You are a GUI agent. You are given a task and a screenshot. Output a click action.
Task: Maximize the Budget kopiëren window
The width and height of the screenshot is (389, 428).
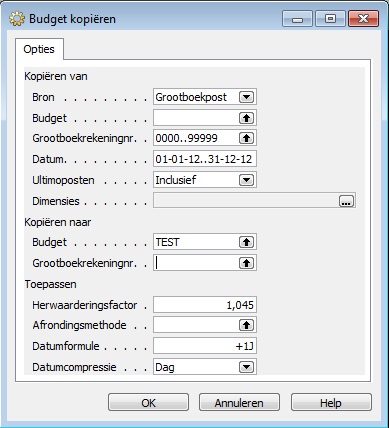pos(330,19)
